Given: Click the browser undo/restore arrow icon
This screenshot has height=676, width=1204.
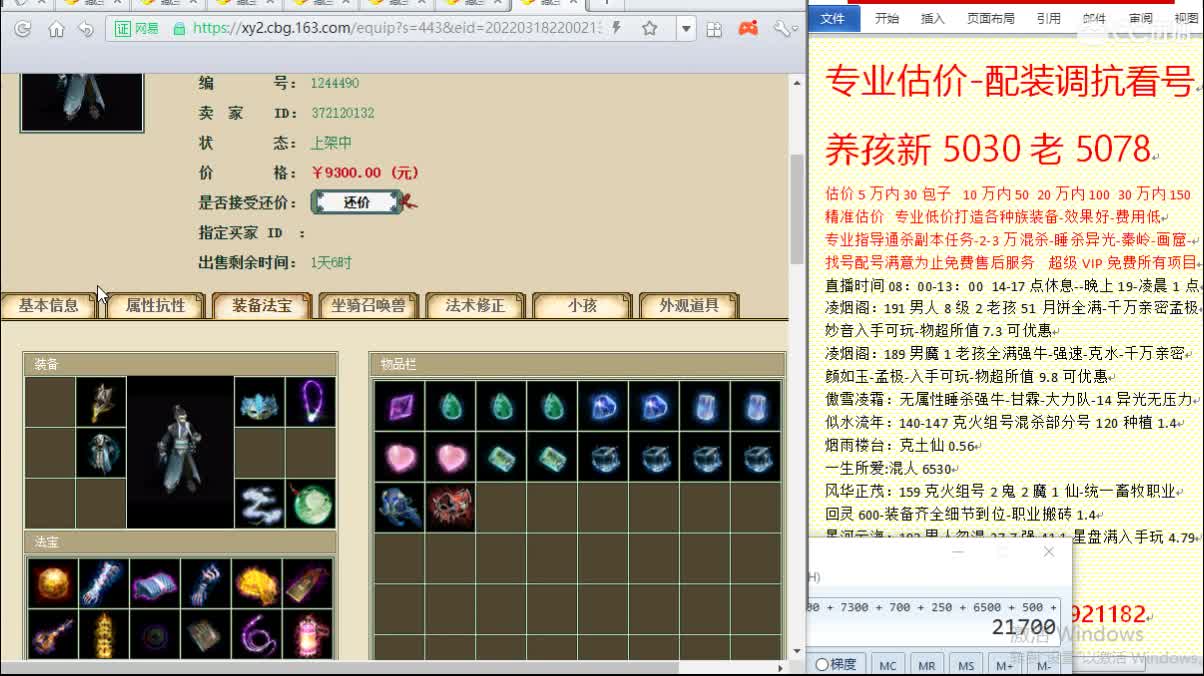Looking at the screenshot, I should point(86,29).
